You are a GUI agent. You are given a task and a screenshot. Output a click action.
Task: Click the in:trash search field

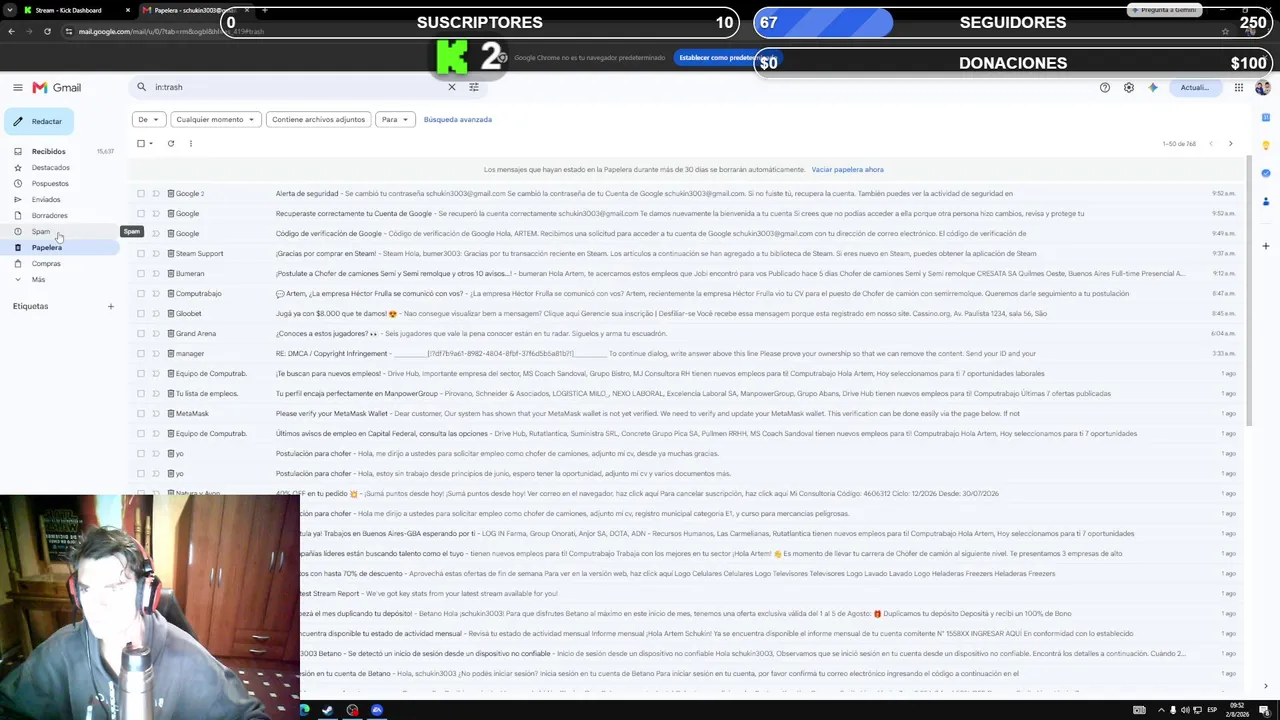point(298,87)
